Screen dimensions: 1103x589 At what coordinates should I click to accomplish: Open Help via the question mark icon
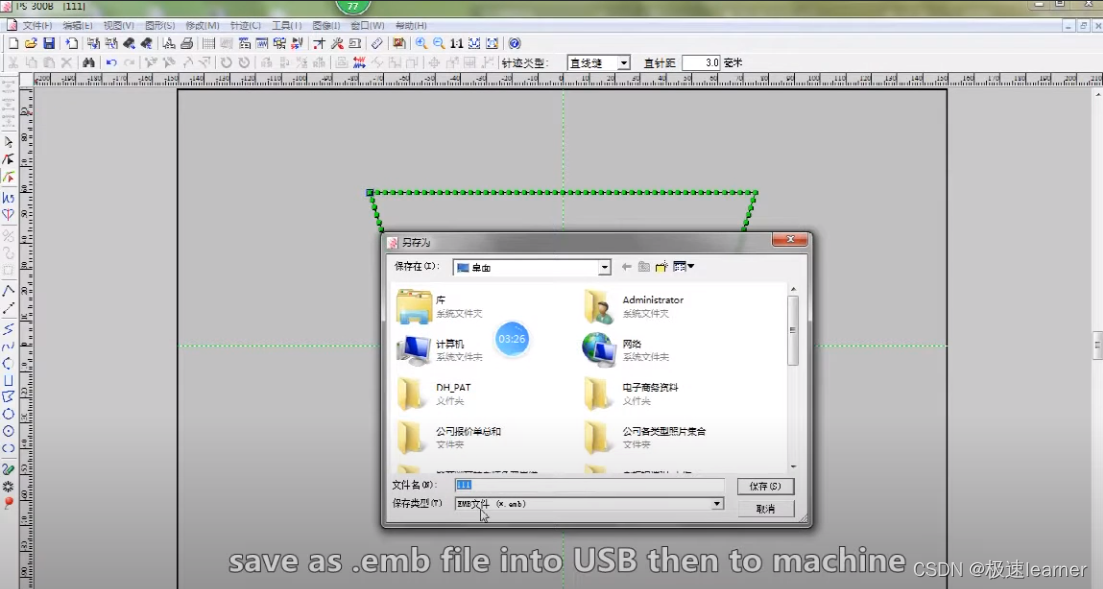pyautogui.click(x=515, y=44)
